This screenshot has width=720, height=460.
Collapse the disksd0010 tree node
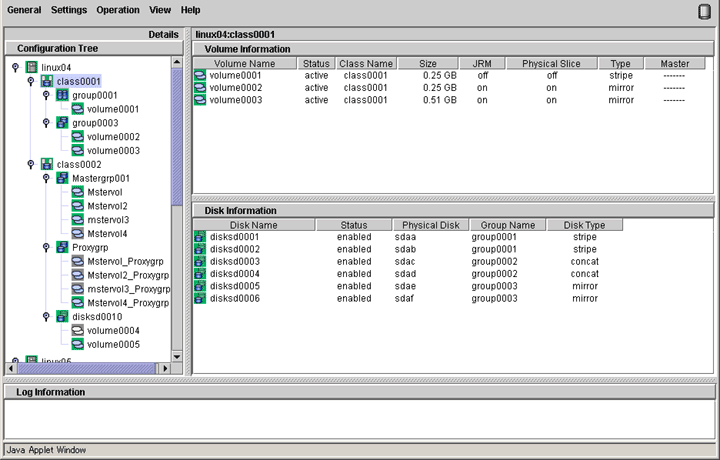tap(46, 316)
